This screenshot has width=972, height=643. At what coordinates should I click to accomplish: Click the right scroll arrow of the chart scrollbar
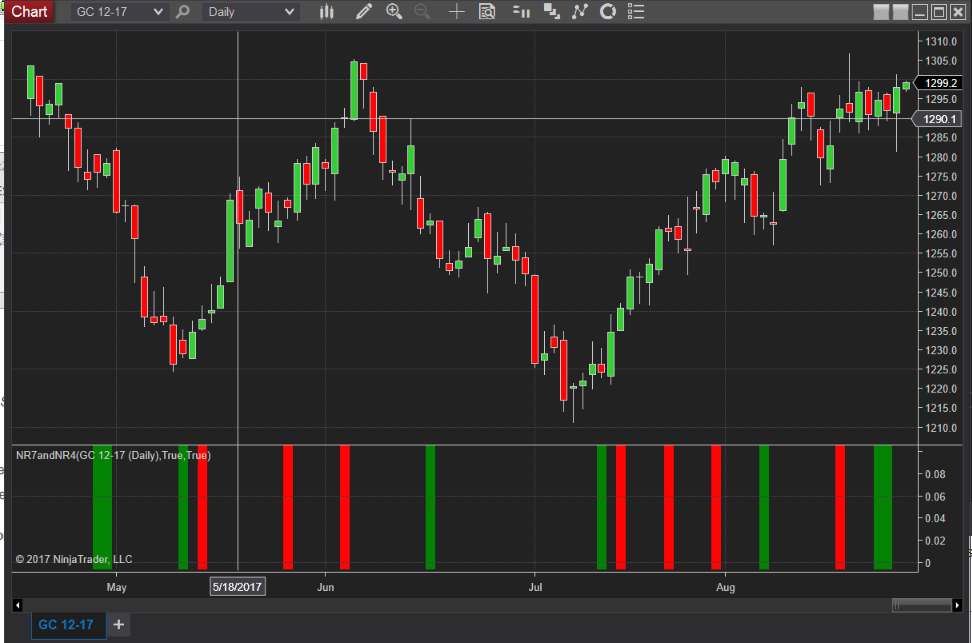coord(957,605)
